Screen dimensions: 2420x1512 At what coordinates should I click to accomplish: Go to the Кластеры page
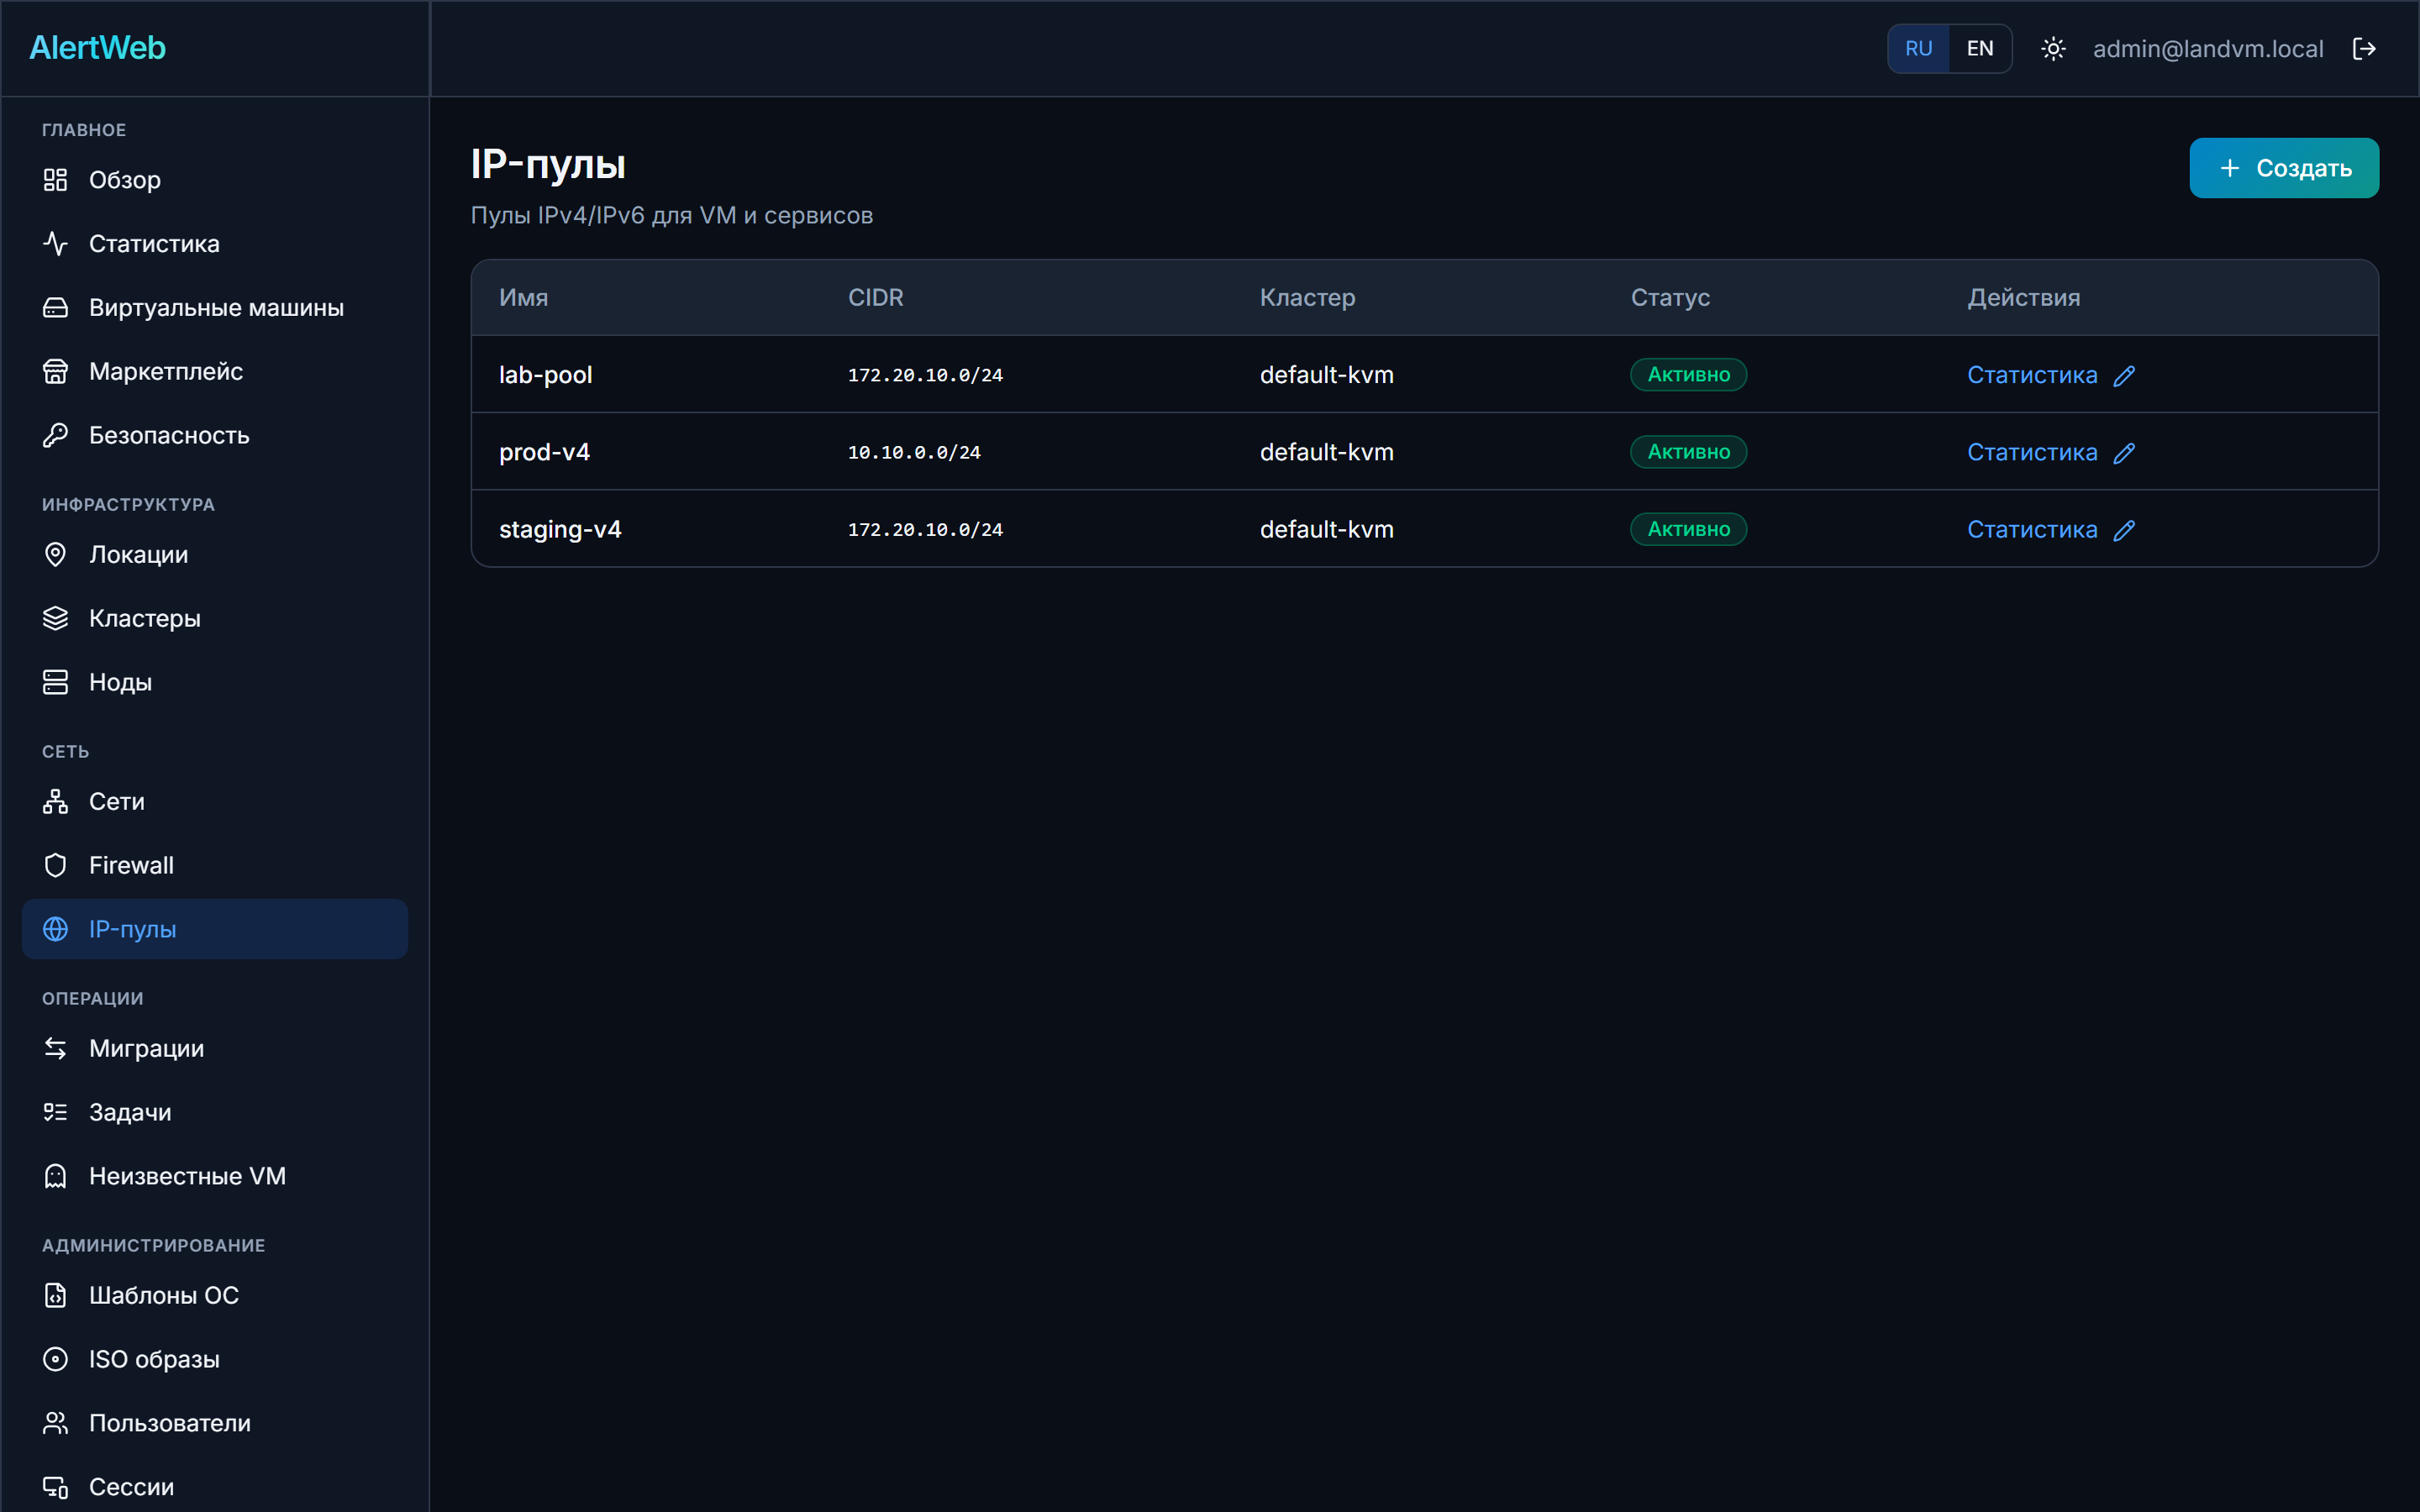point(215,619)
